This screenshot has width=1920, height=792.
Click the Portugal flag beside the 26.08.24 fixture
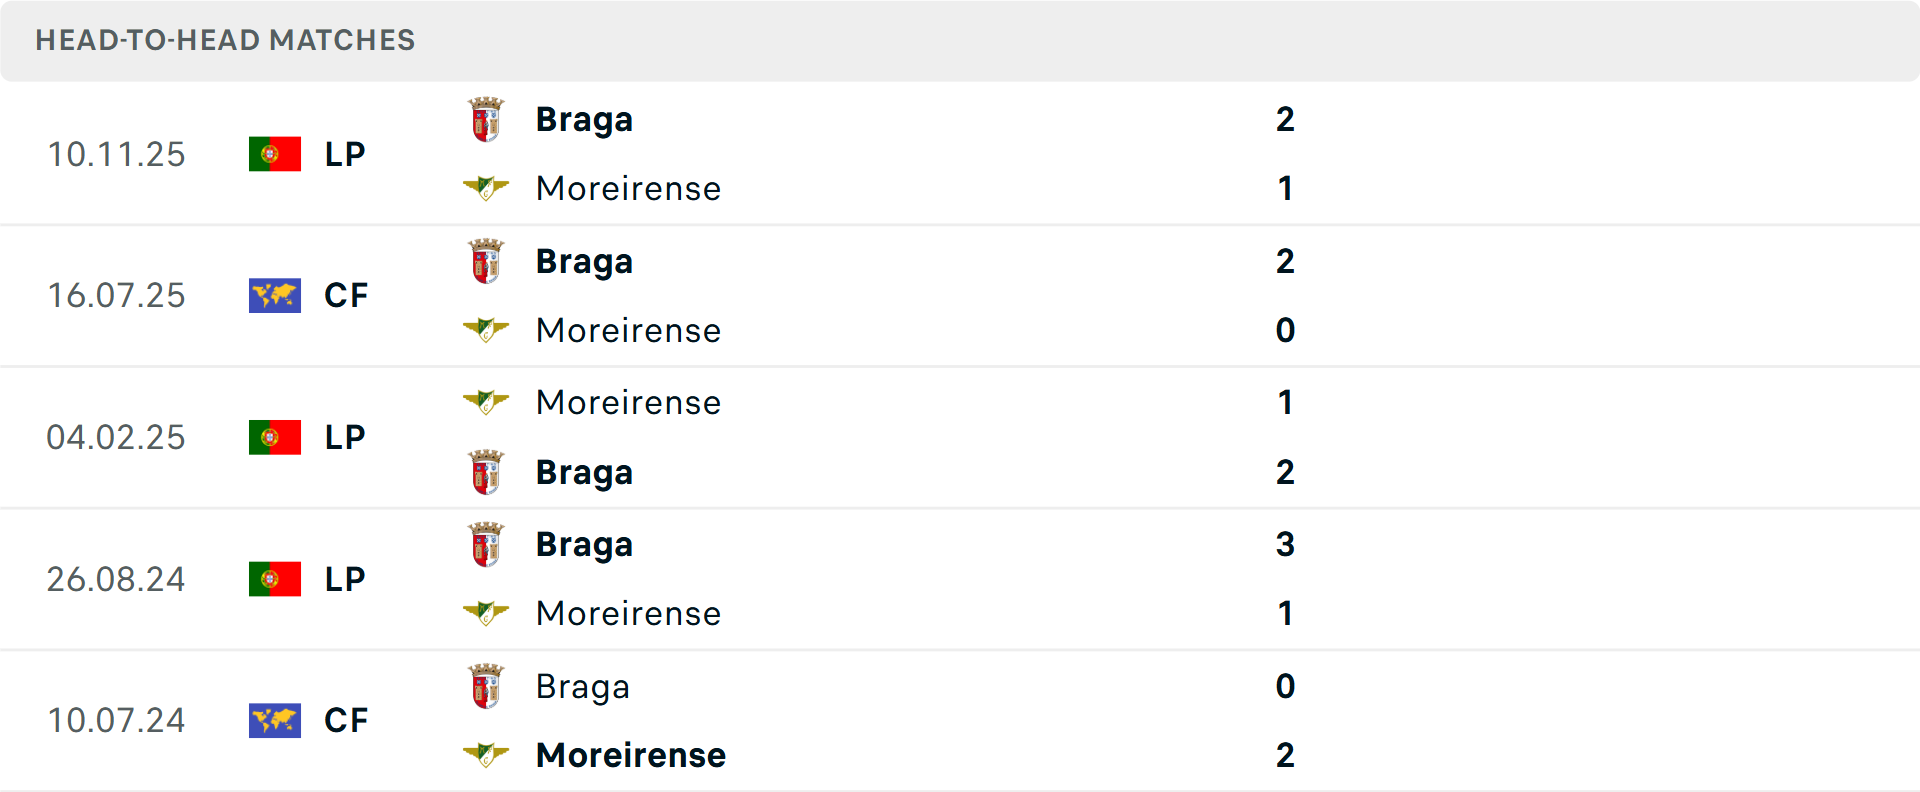click(274, 578)
